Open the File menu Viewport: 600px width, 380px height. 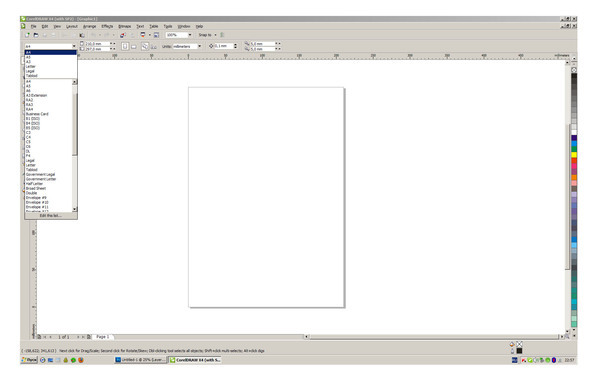[34, 26]
